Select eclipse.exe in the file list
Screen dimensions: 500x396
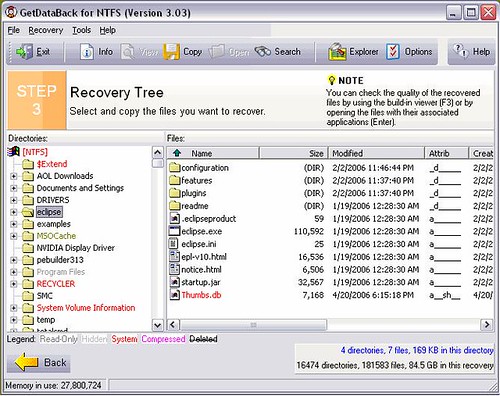point(202,231)
